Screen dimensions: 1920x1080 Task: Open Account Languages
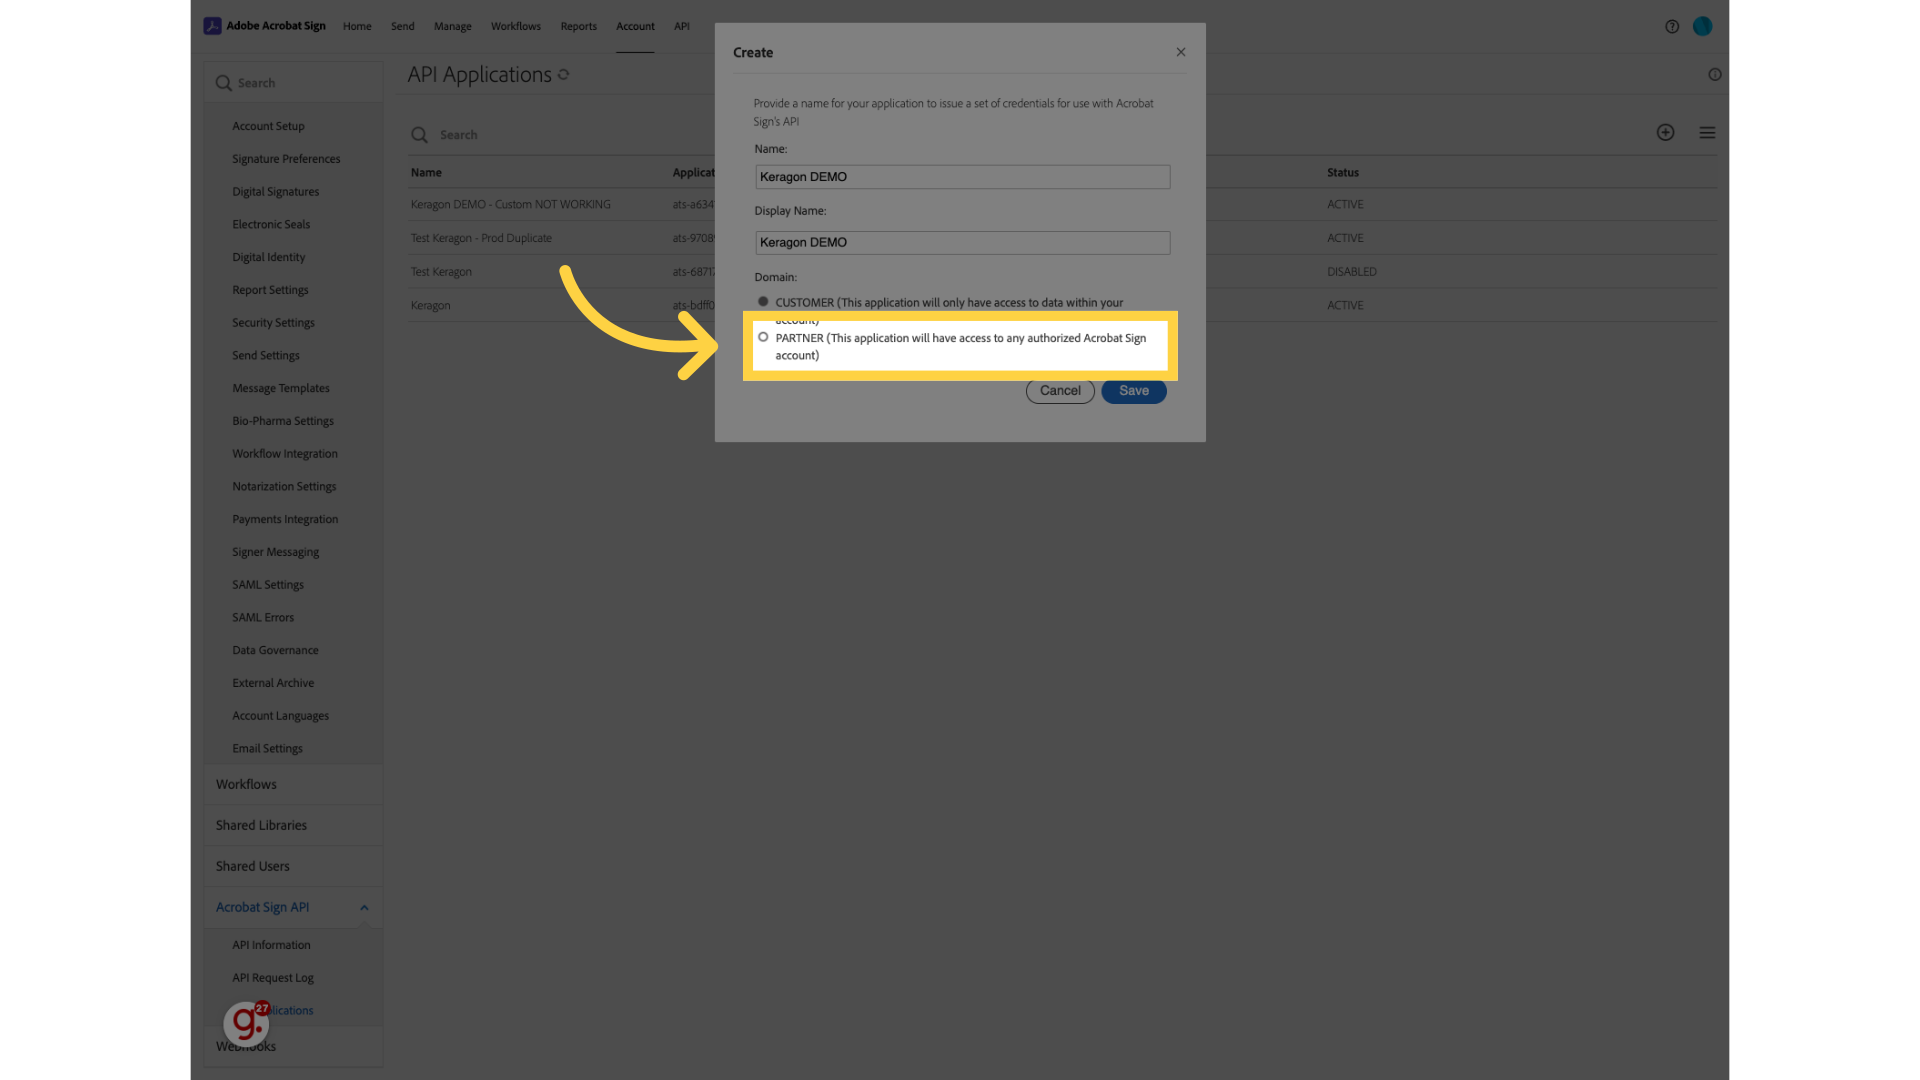point(281,716)
